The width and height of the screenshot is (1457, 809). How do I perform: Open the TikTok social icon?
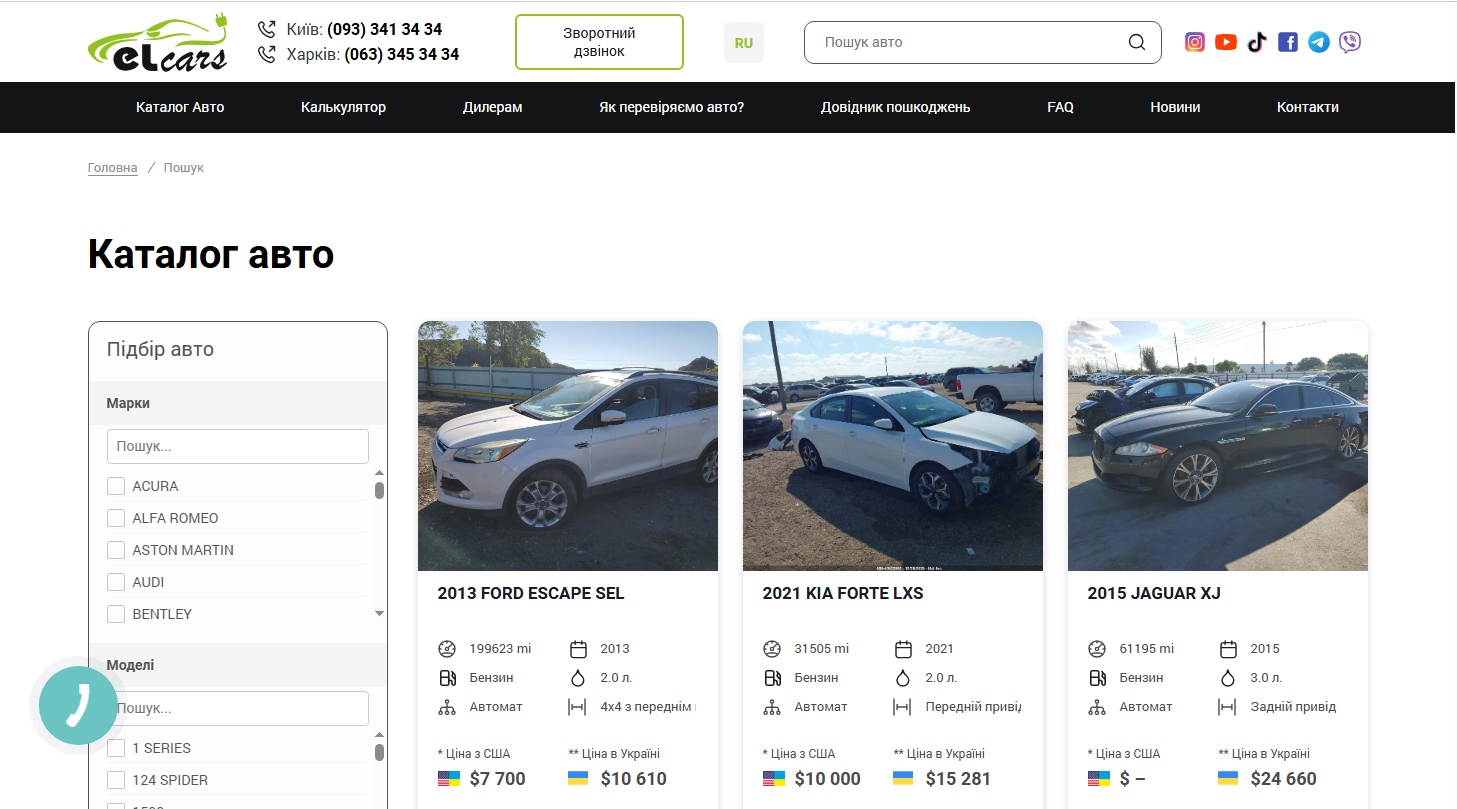click(x=1257, y=42)
